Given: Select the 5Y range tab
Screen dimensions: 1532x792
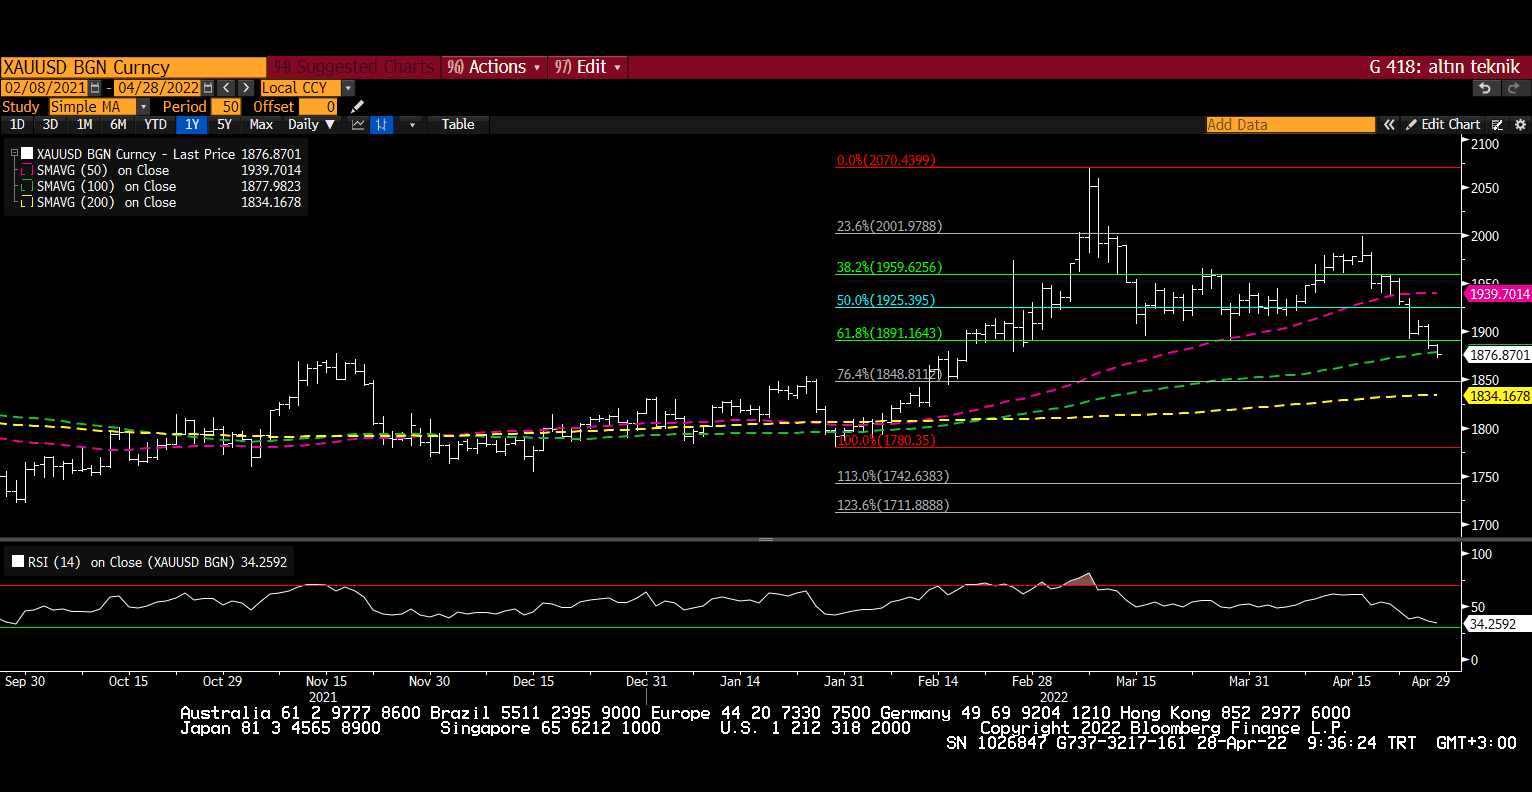Looking at the screenshot, I should [x=224, y=124].
